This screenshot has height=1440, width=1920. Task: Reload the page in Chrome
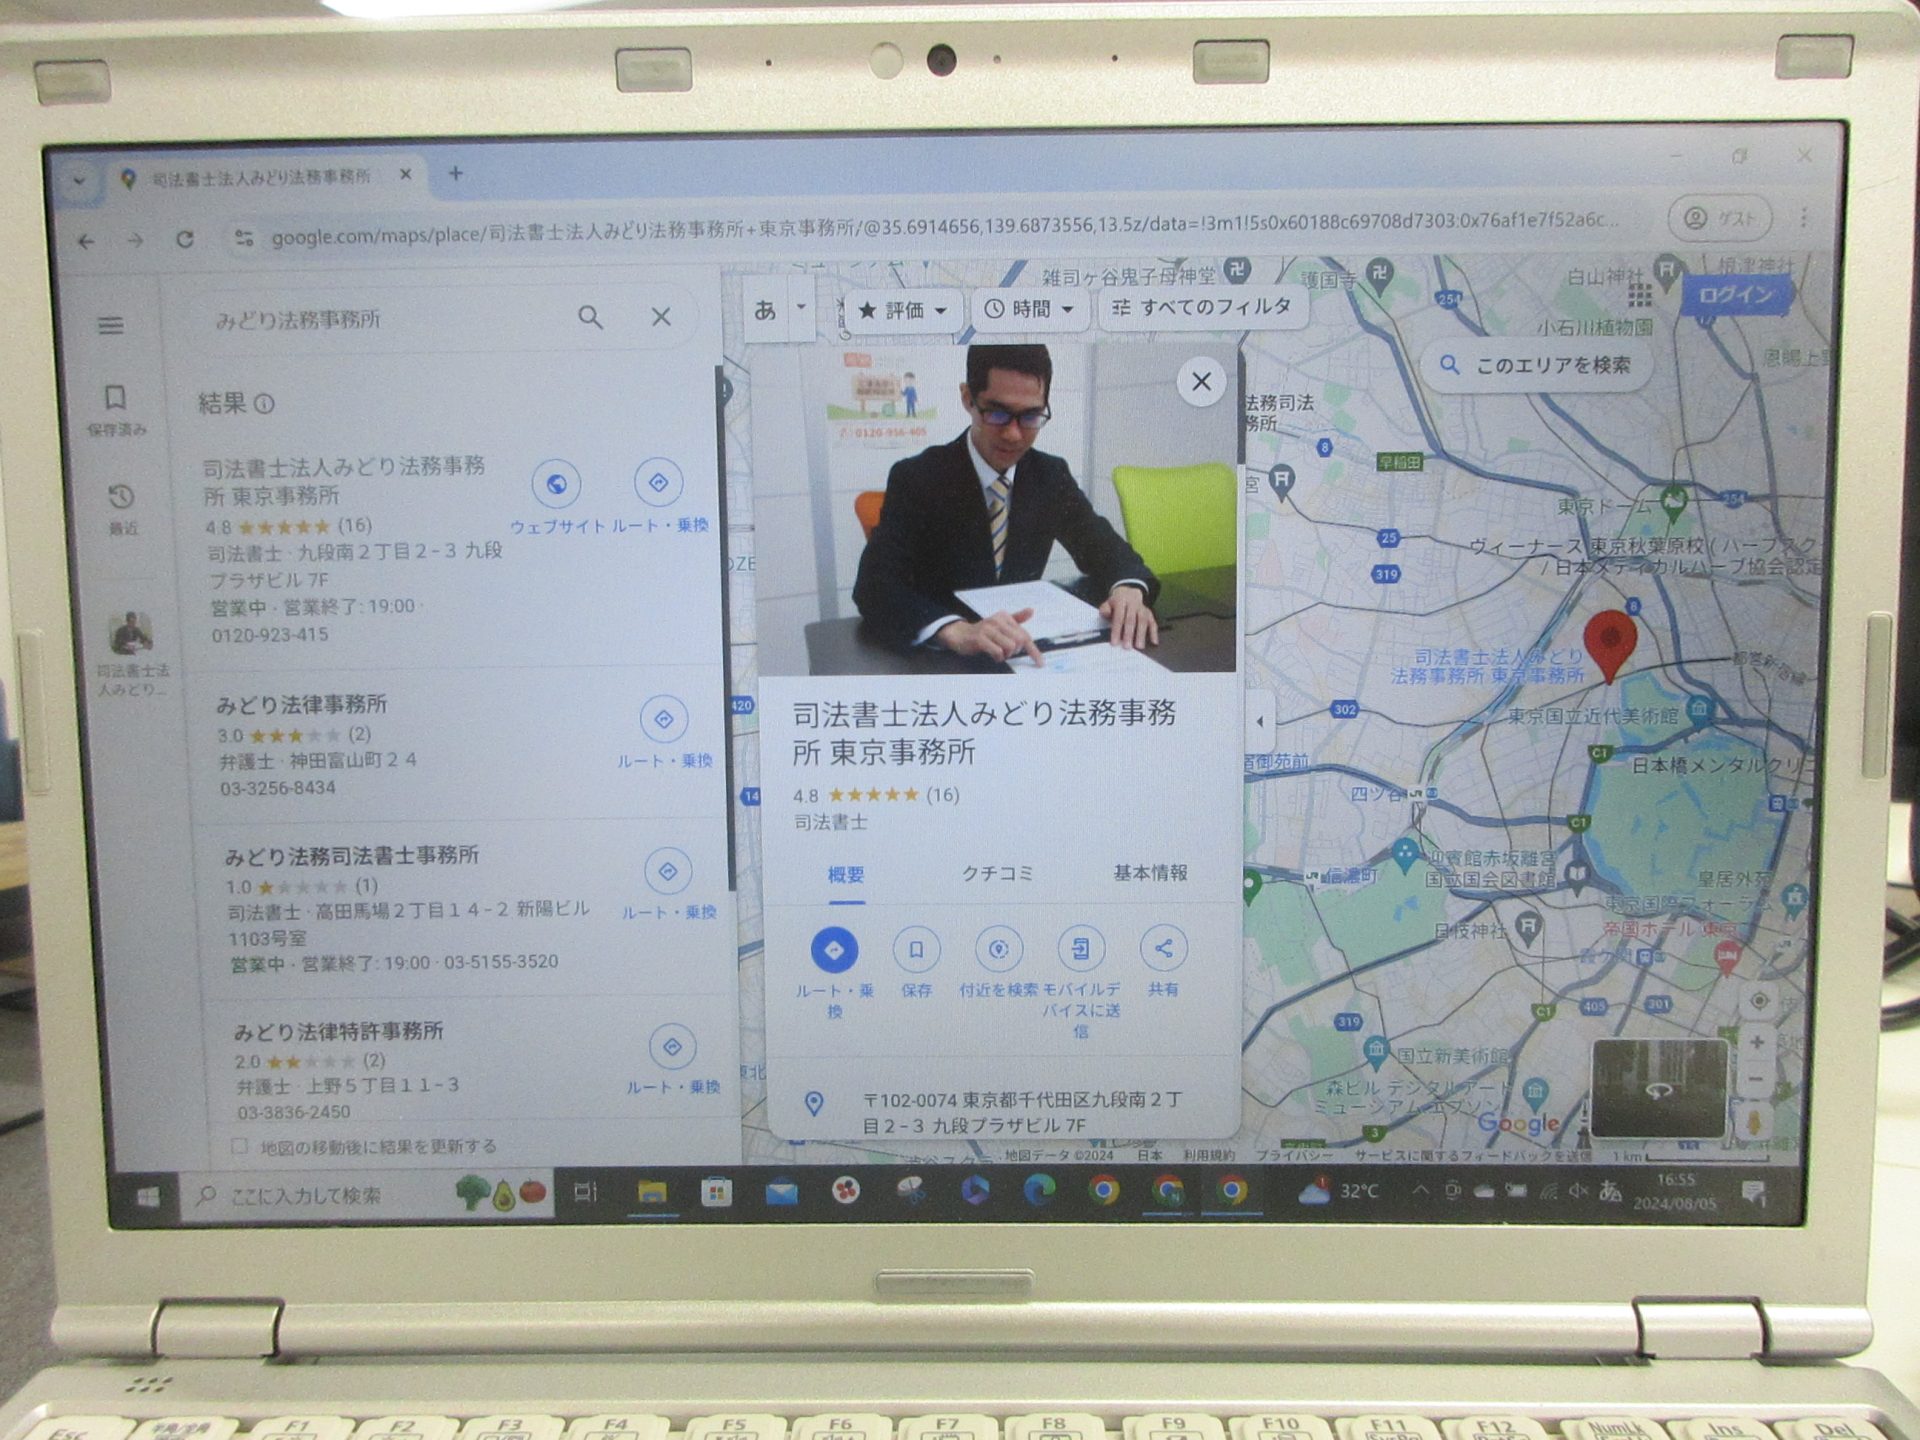(185, 239)
